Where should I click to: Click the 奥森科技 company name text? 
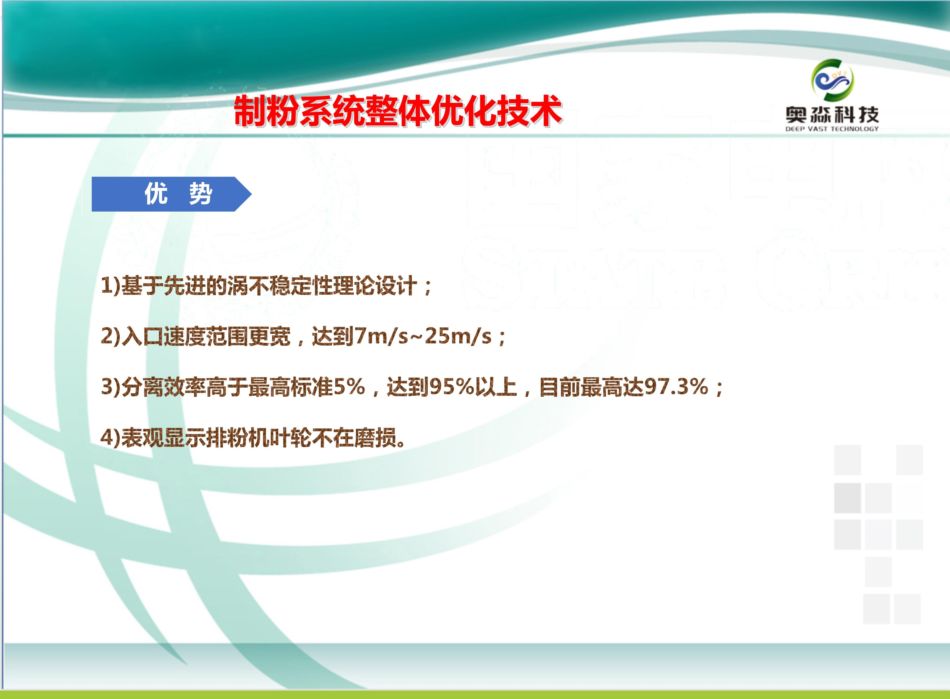click(832, 114)
